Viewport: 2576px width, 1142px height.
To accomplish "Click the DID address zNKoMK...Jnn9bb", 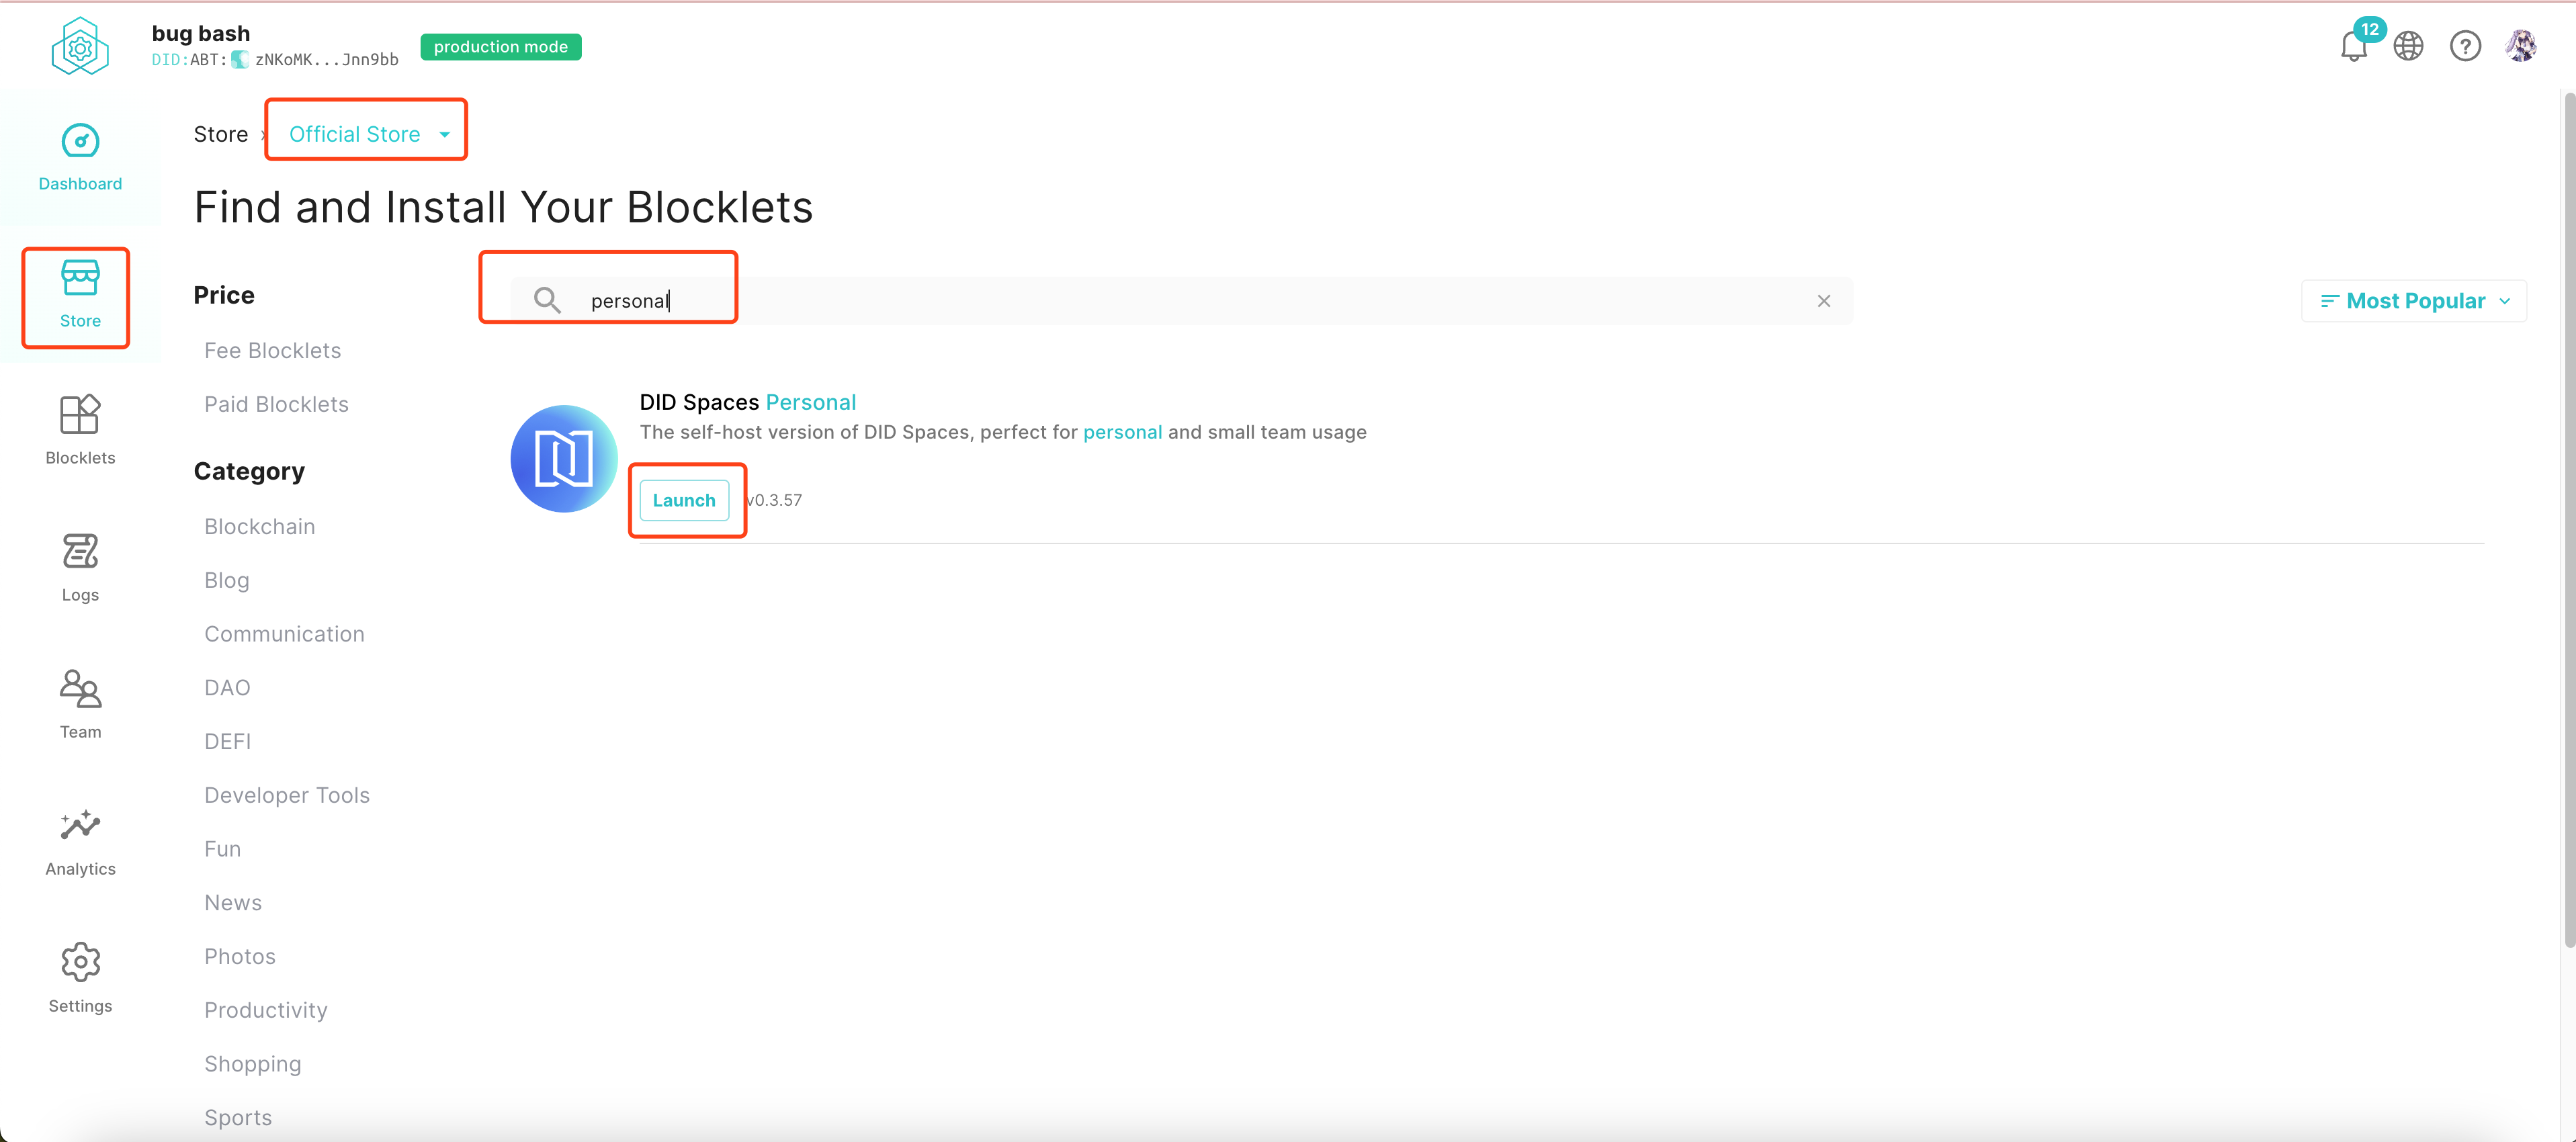I will [326, 60].
